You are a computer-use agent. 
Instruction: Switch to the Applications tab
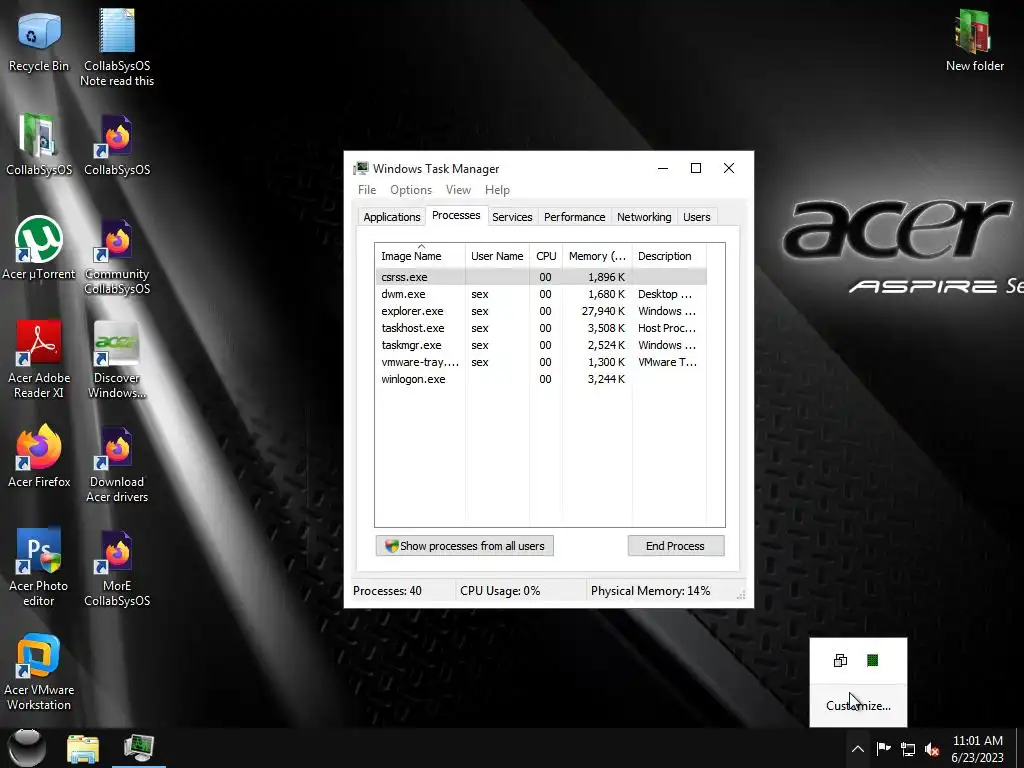pyautogui.click(x=392, y=217)
